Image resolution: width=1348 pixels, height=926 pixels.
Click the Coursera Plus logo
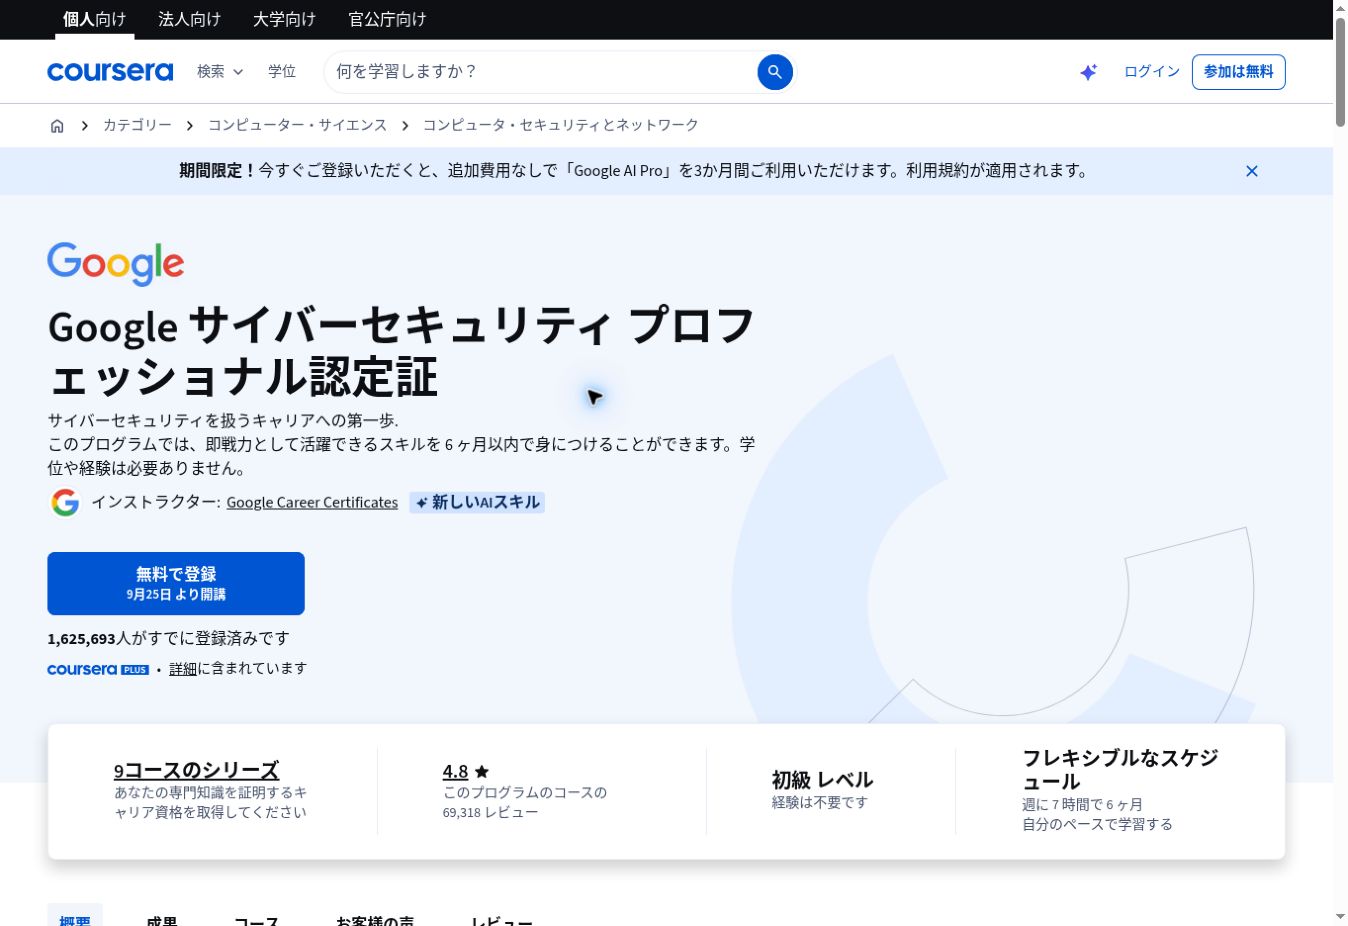pos(98,669)
